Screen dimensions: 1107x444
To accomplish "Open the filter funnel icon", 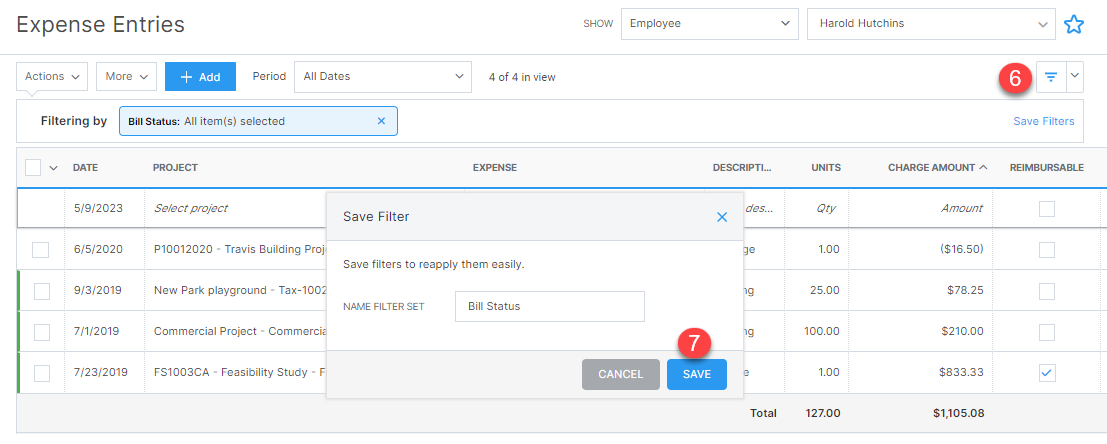I will click(x=1051, y=77).
